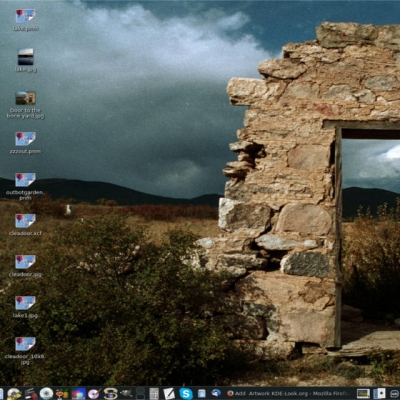Launch the clapperboard video app in the panel

point(31,394)
